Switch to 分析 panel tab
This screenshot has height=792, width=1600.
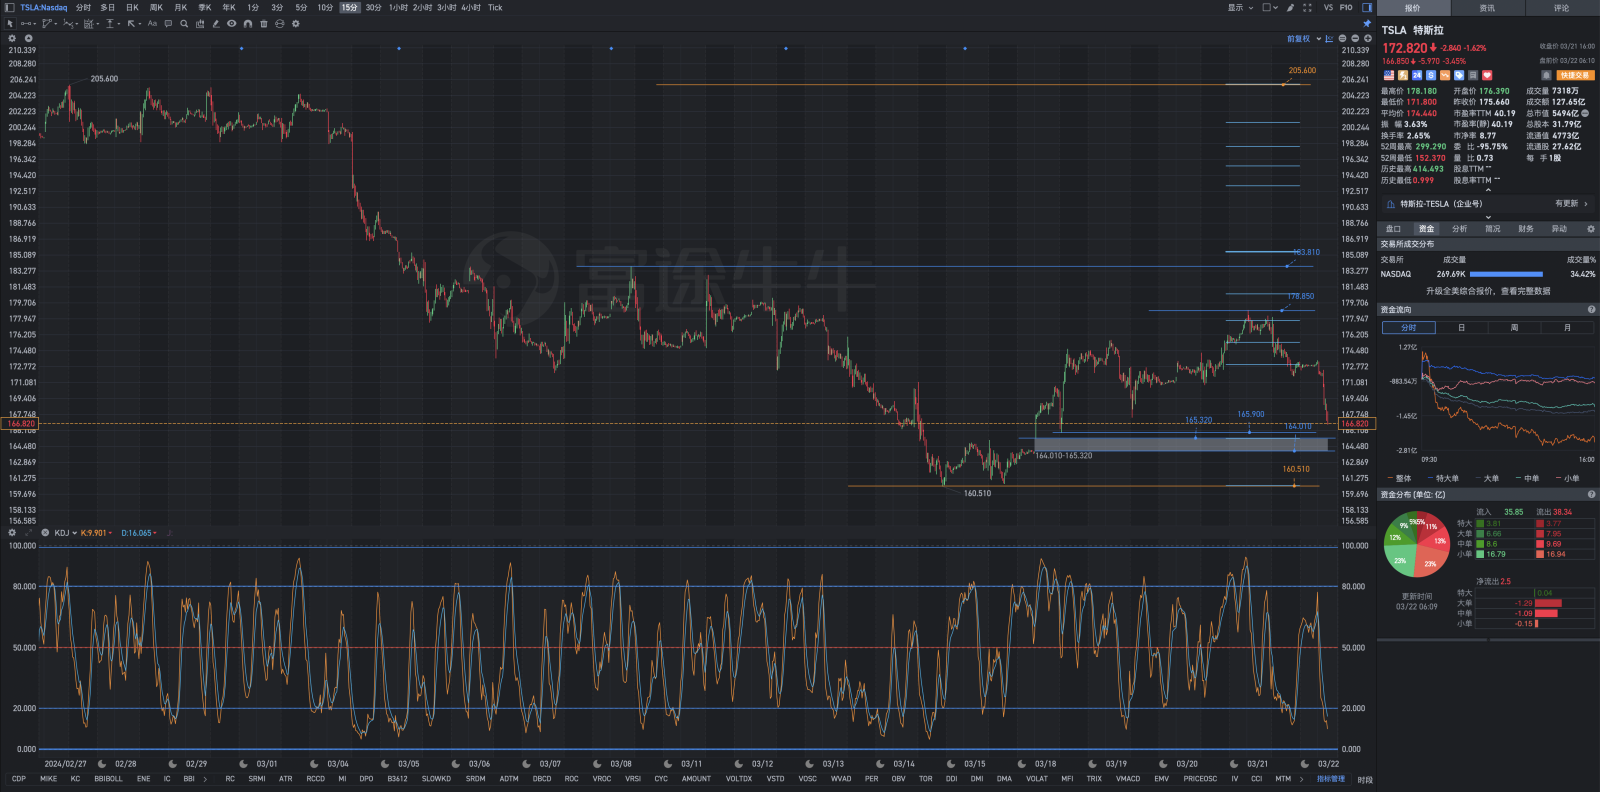pos(1459,229)
